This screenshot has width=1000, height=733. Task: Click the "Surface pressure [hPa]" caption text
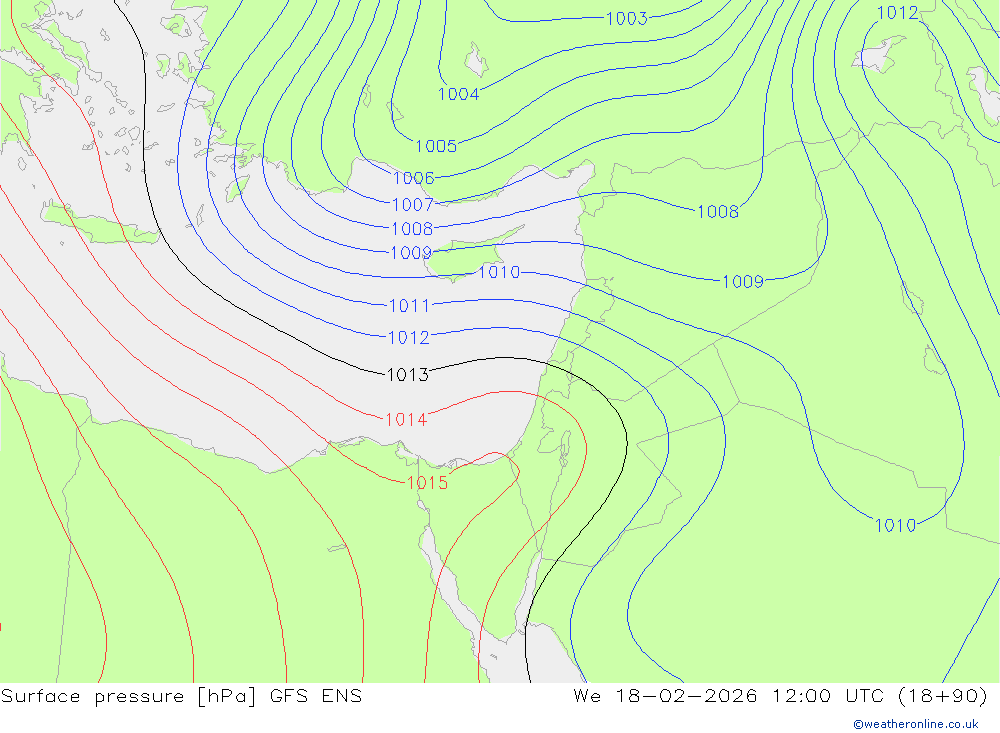[x=128, y=696]
